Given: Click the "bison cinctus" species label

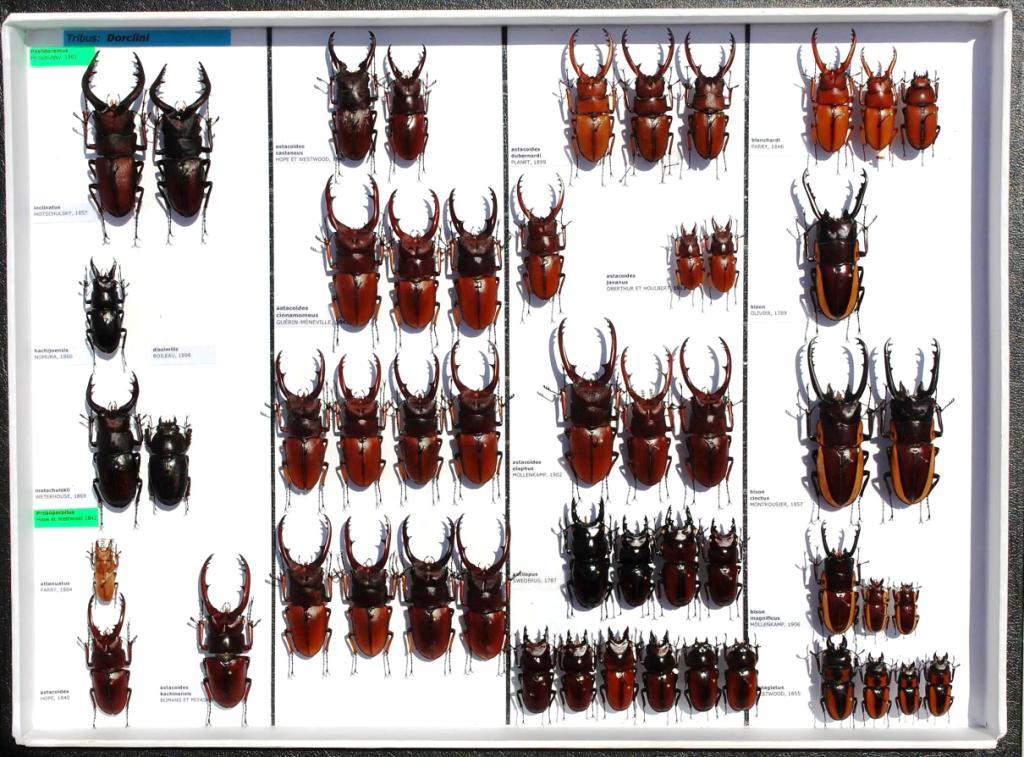Looking at the screenshot, I should click(776, 497).
